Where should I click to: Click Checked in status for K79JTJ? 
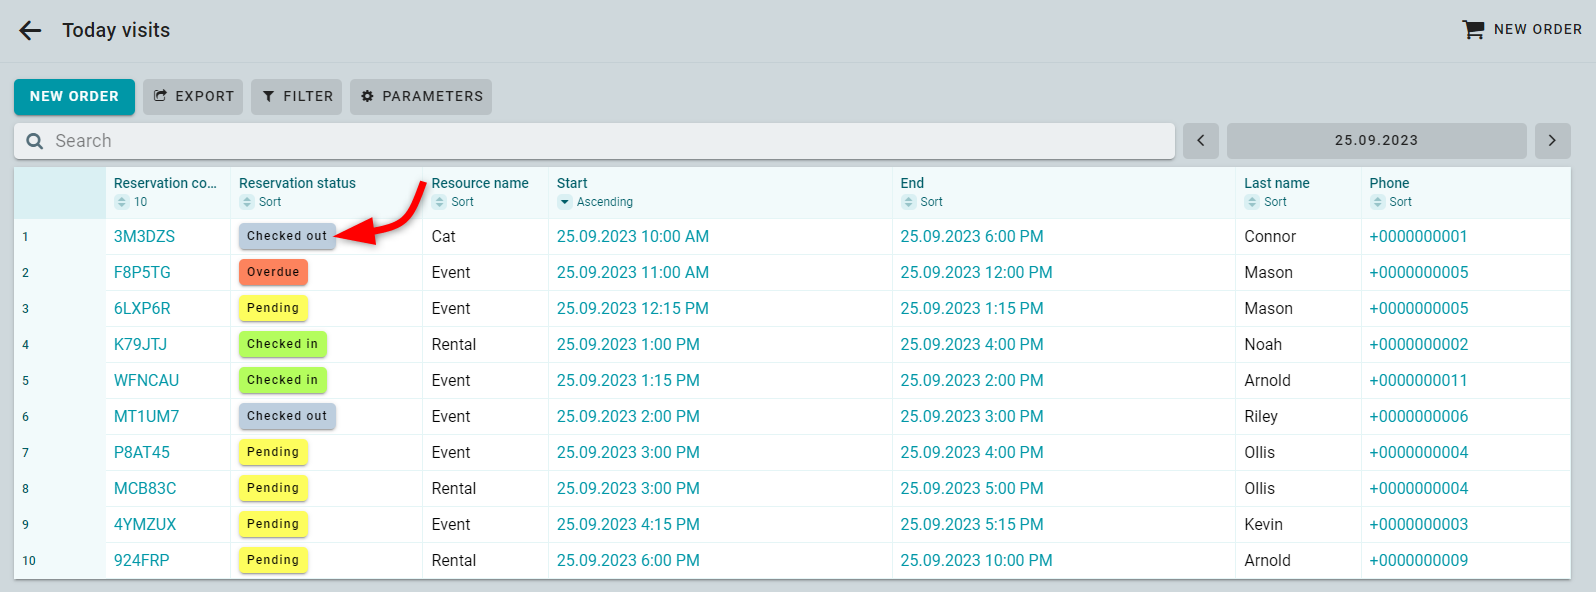coord(283,344)
